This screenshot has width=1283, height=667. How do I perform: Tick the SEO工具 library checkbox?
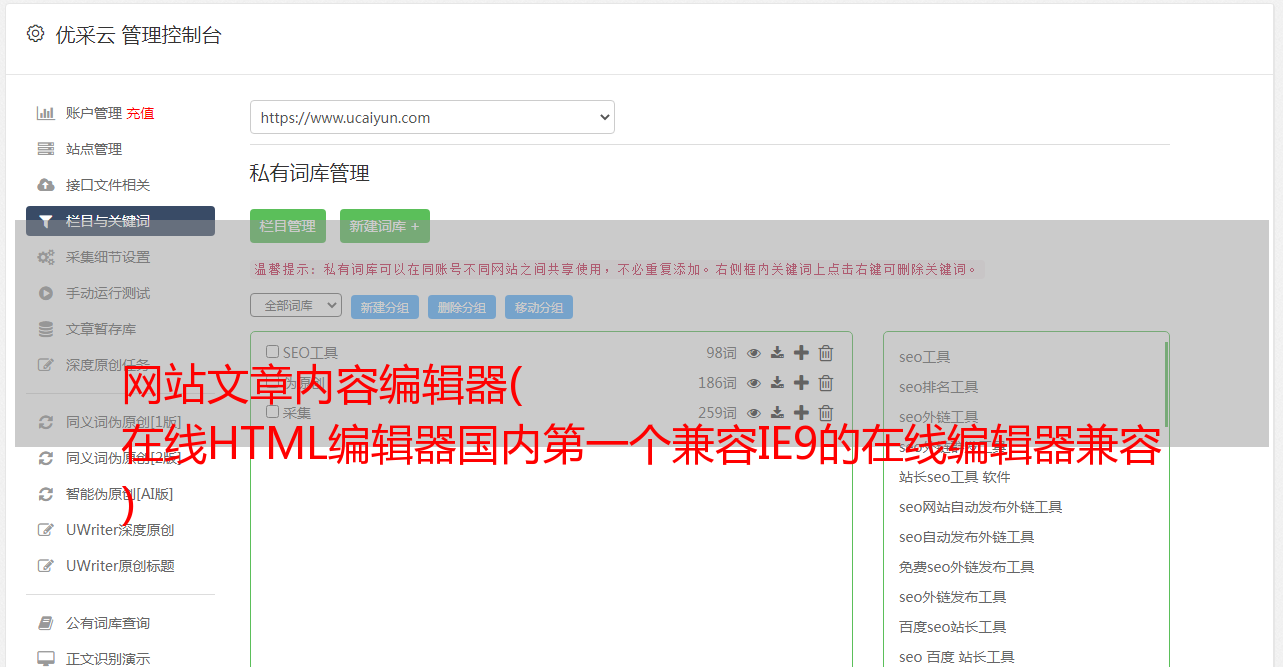click(x=272, y=352)
